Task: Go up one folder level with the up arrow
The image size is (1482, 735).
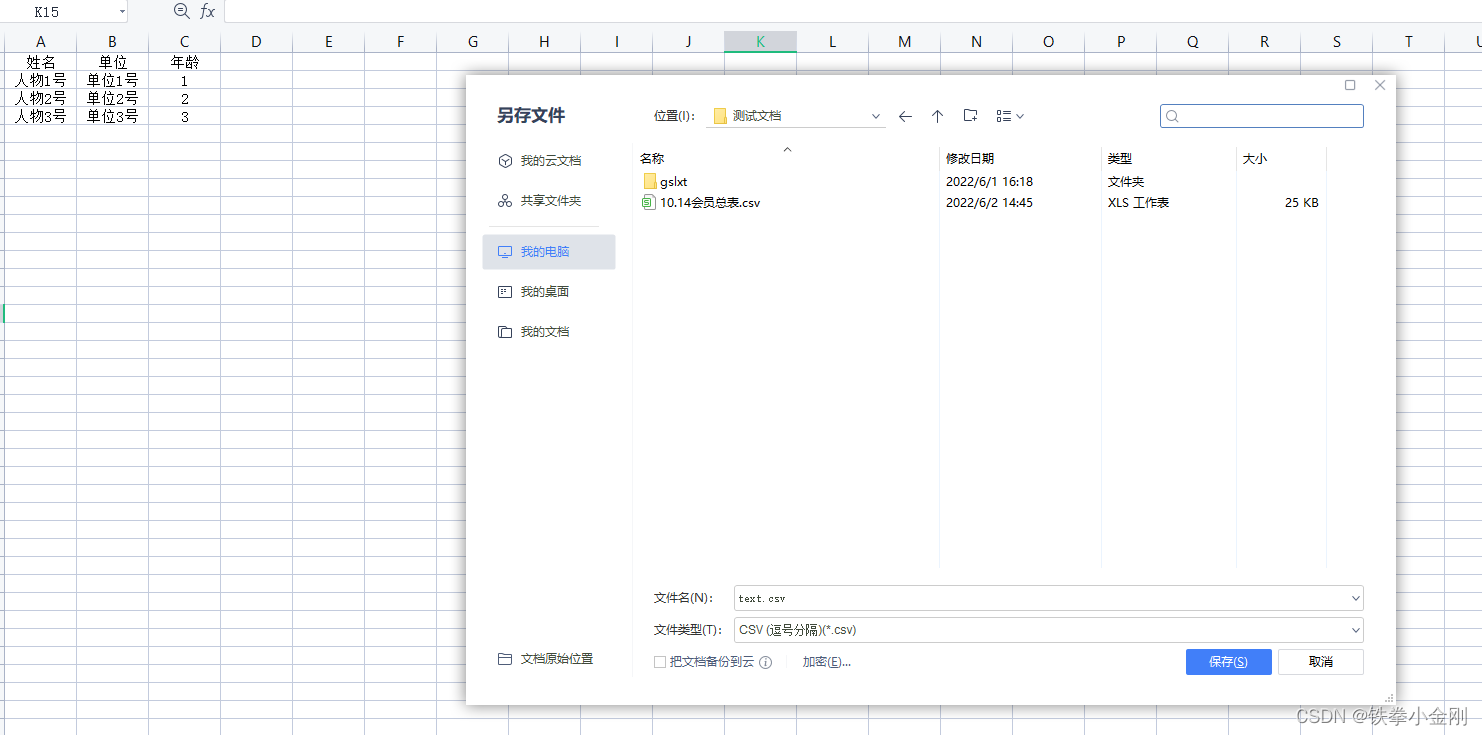Action: [x=937, y=115]
